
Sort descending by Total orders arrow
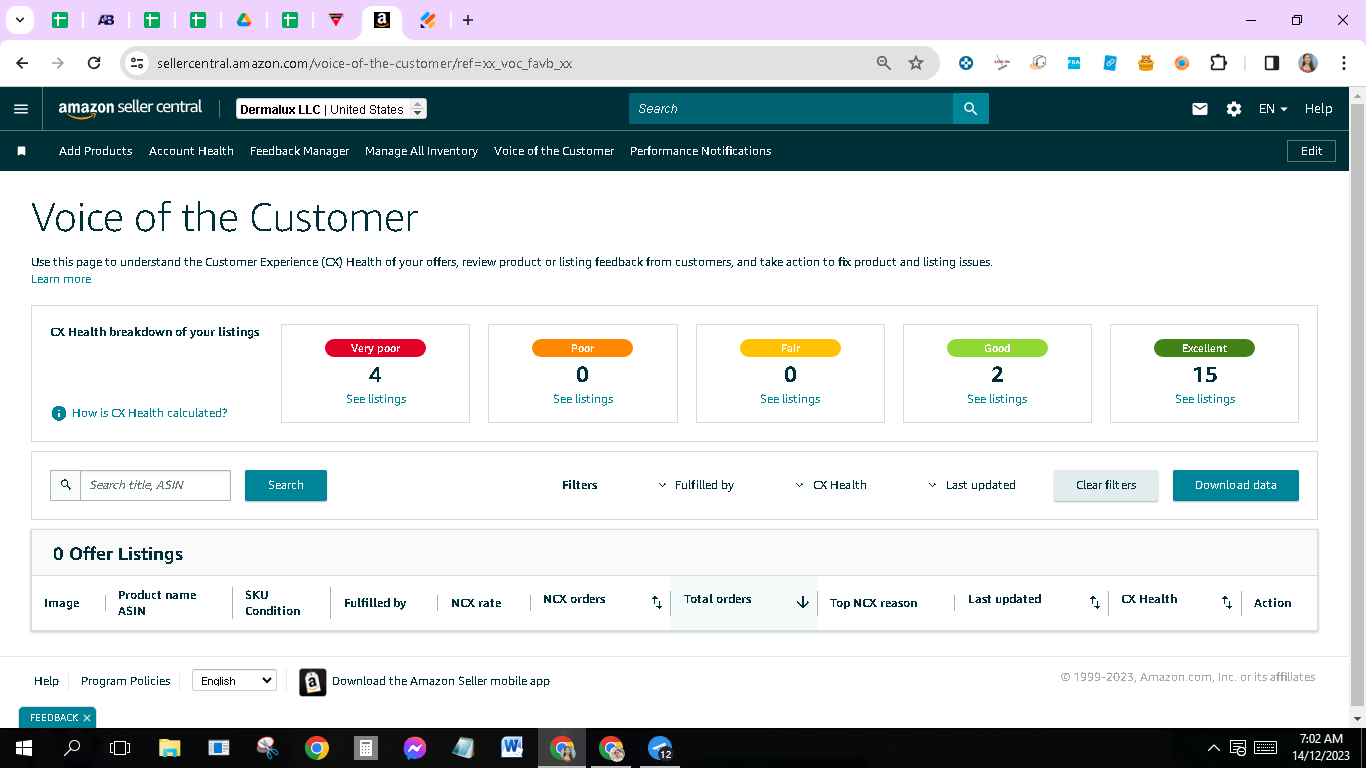click(802, 602)
